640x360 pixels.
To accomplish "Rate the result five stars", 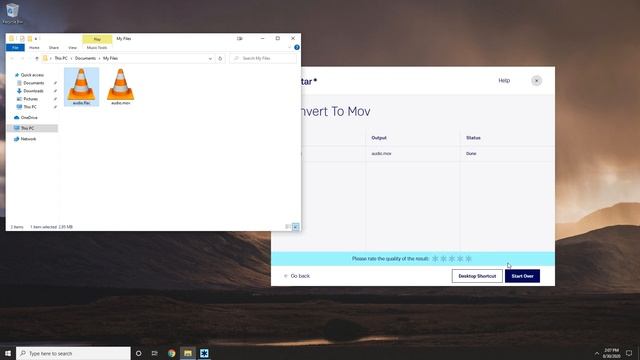I will (x=469, y=259).
